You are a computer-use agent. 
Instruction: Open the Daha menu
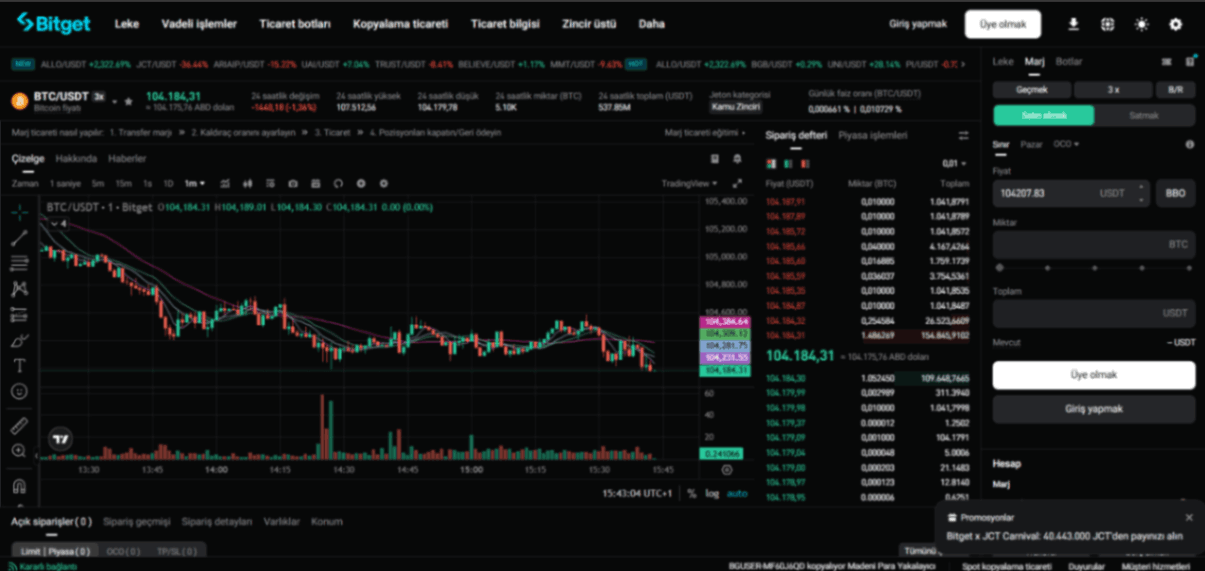pyautogui.click(x=651, y=24)
